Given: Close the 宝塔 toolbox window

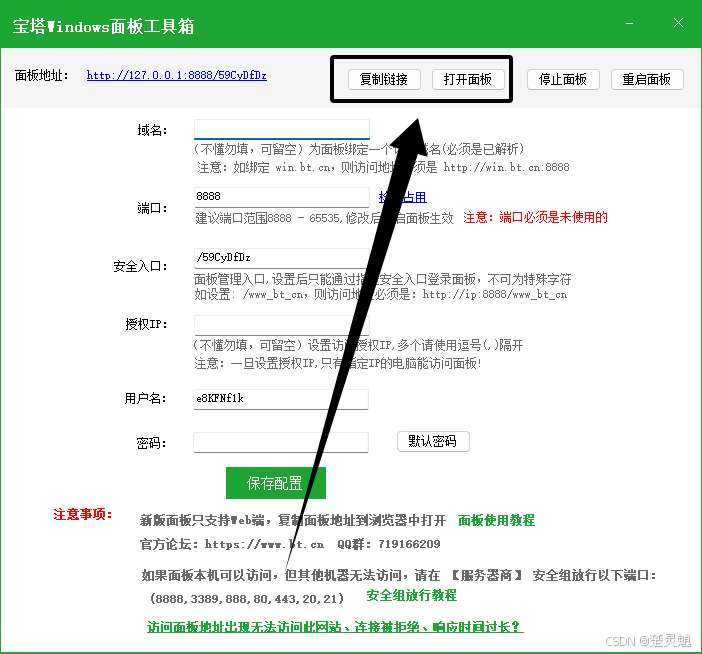Looking at the screenshot, I should click(x=678, y=23).
